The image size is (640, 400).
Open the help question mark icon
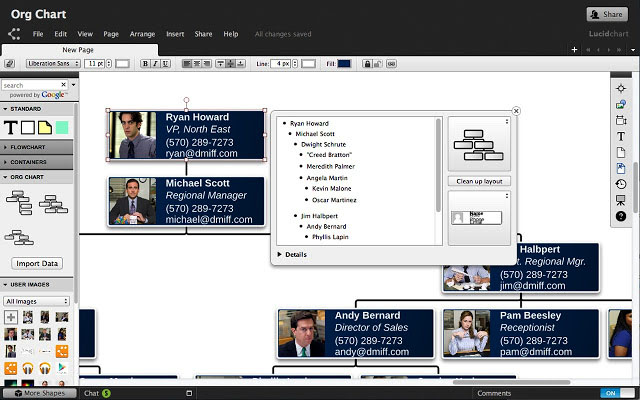[621, 216]
